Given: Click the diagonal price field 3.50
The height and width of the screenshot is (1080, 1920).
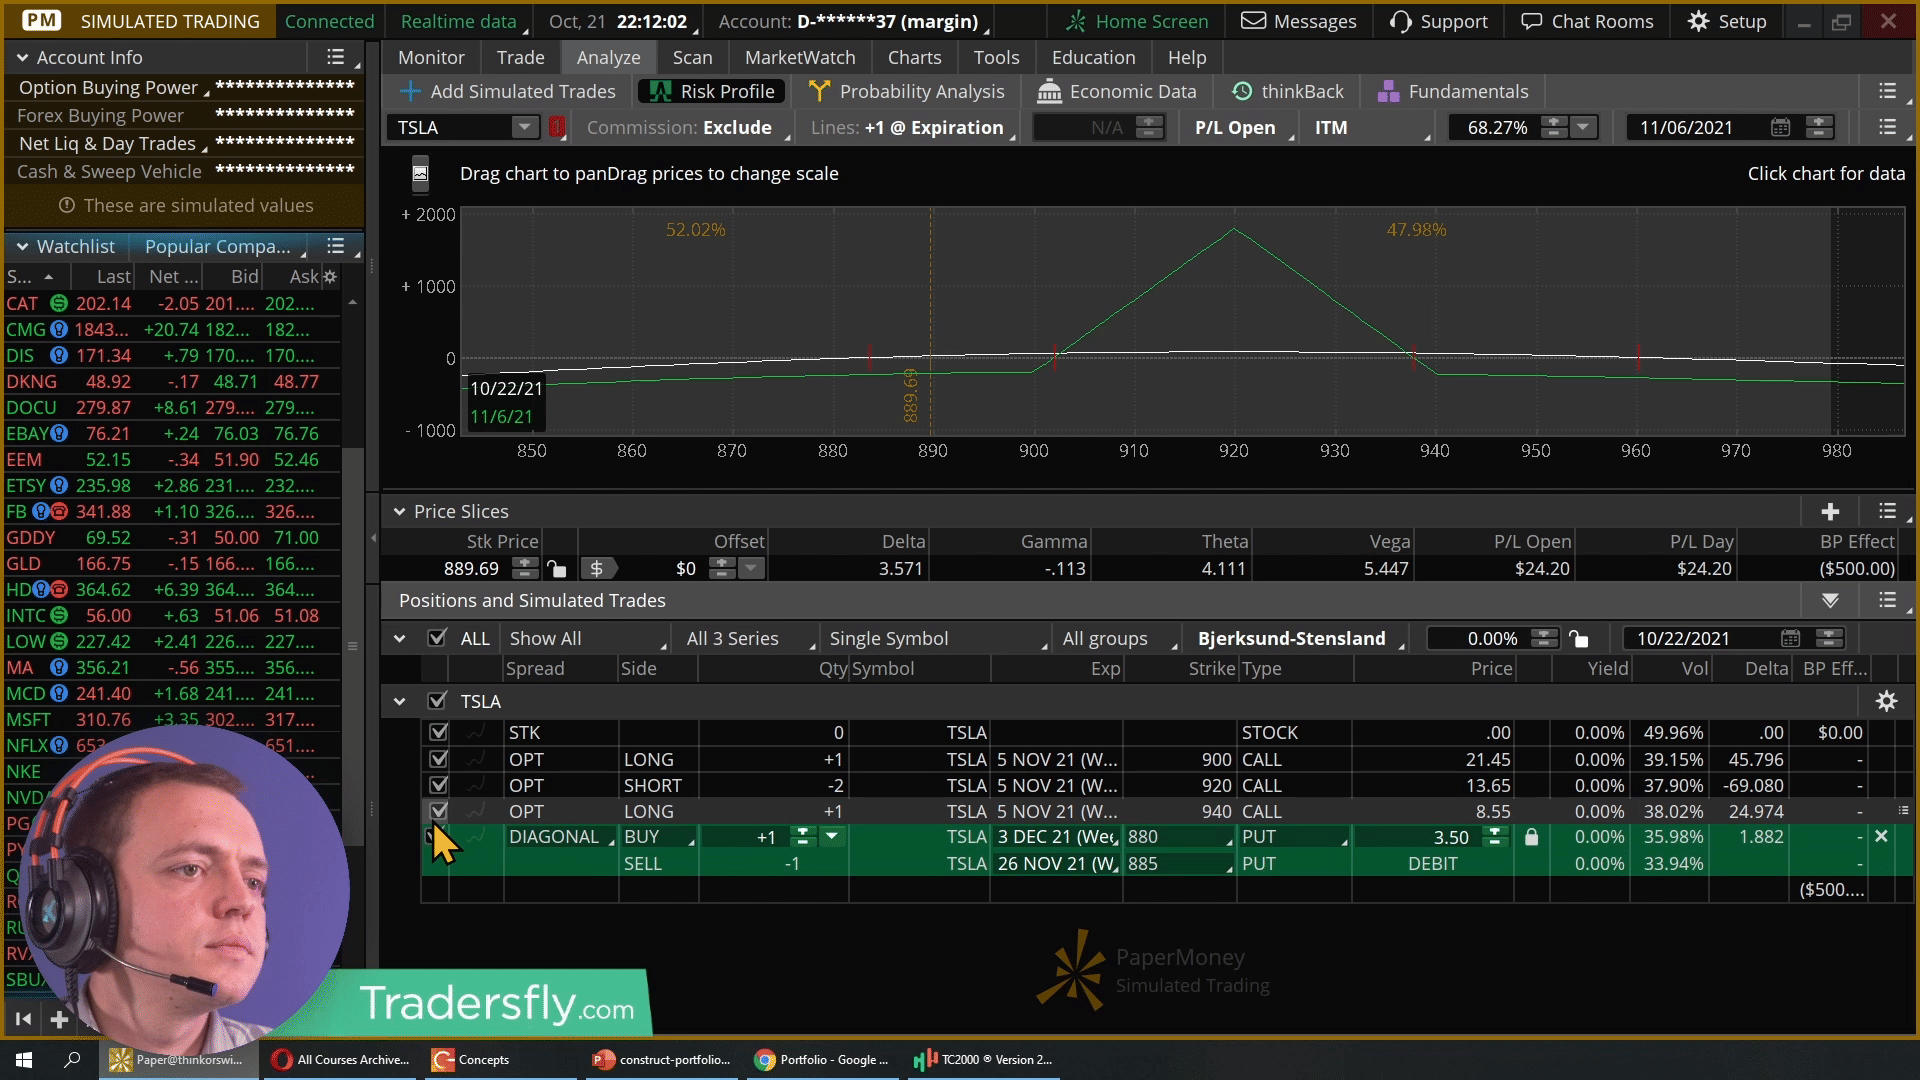Looking at the screenshot, I should [1450, 837].
